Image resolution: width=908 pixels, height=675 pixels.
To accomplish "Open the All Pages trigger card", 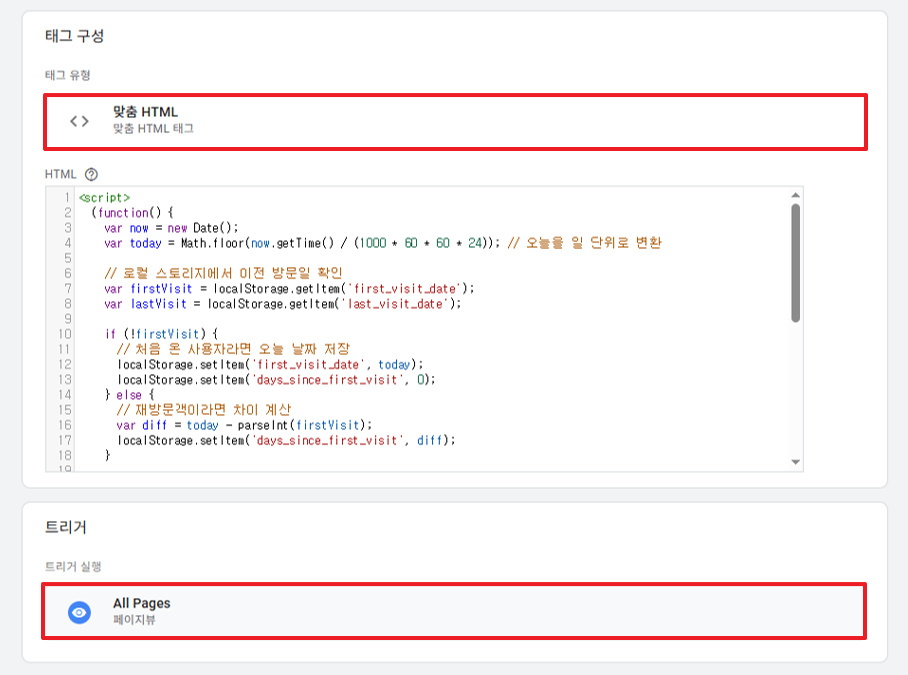I will [x=454, y=611].
